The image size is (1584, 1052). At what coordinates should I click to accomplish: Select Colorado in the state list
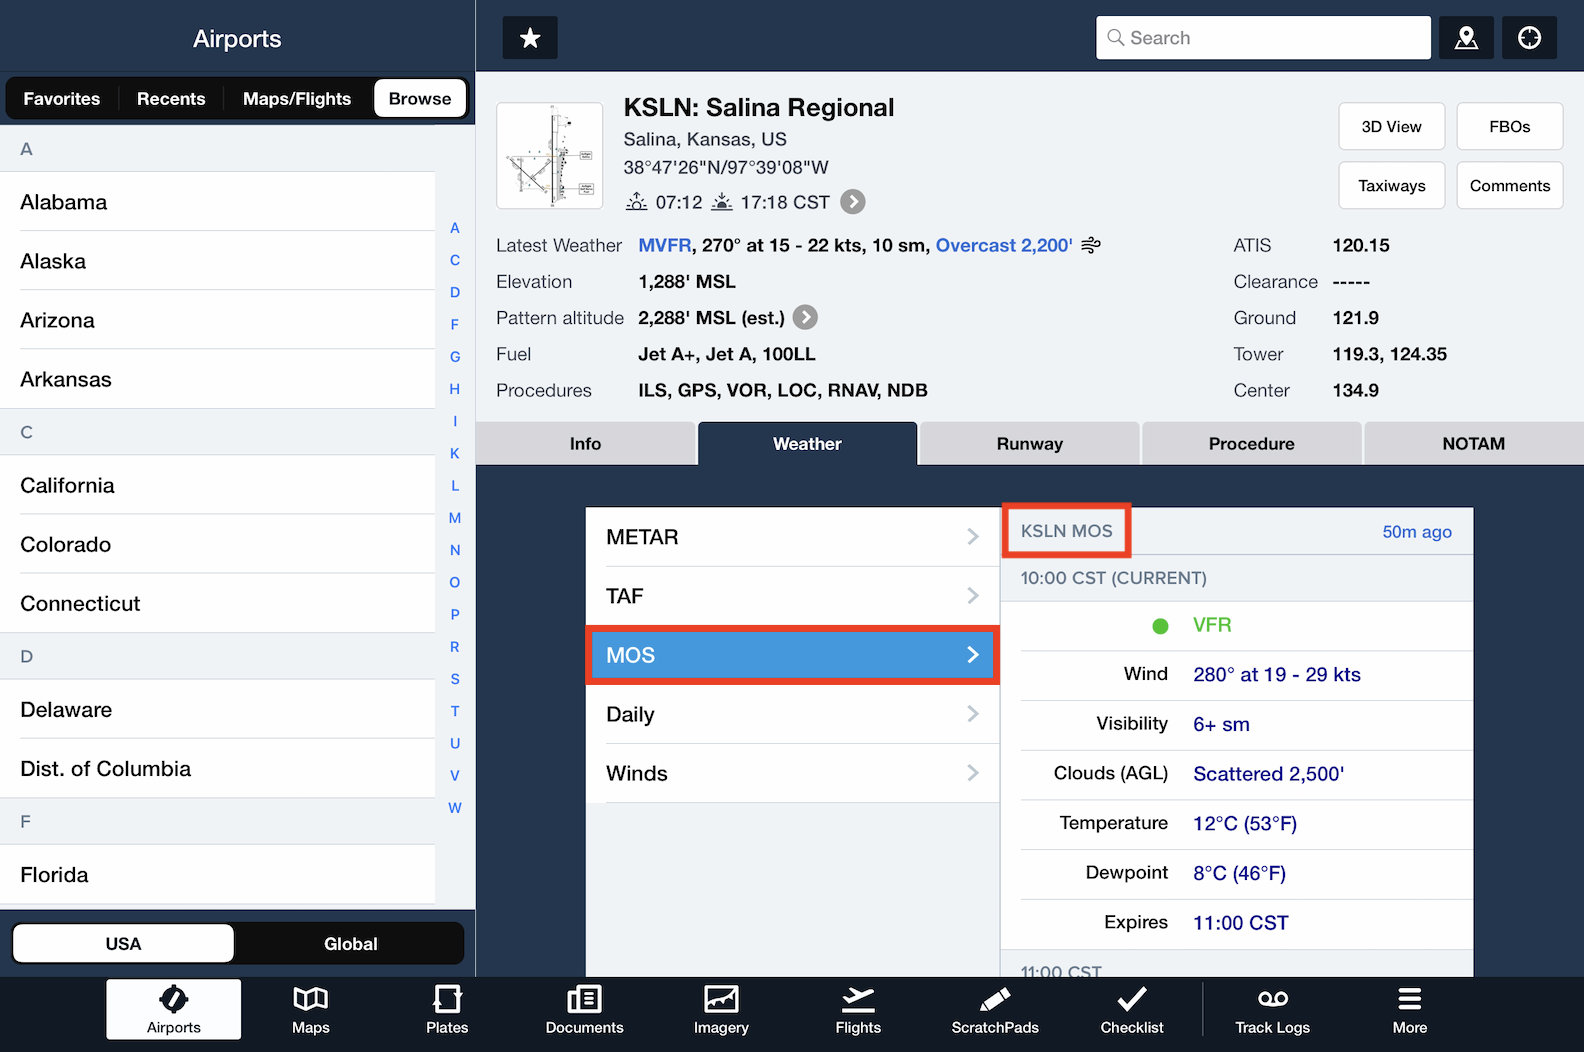click(218, 544)
